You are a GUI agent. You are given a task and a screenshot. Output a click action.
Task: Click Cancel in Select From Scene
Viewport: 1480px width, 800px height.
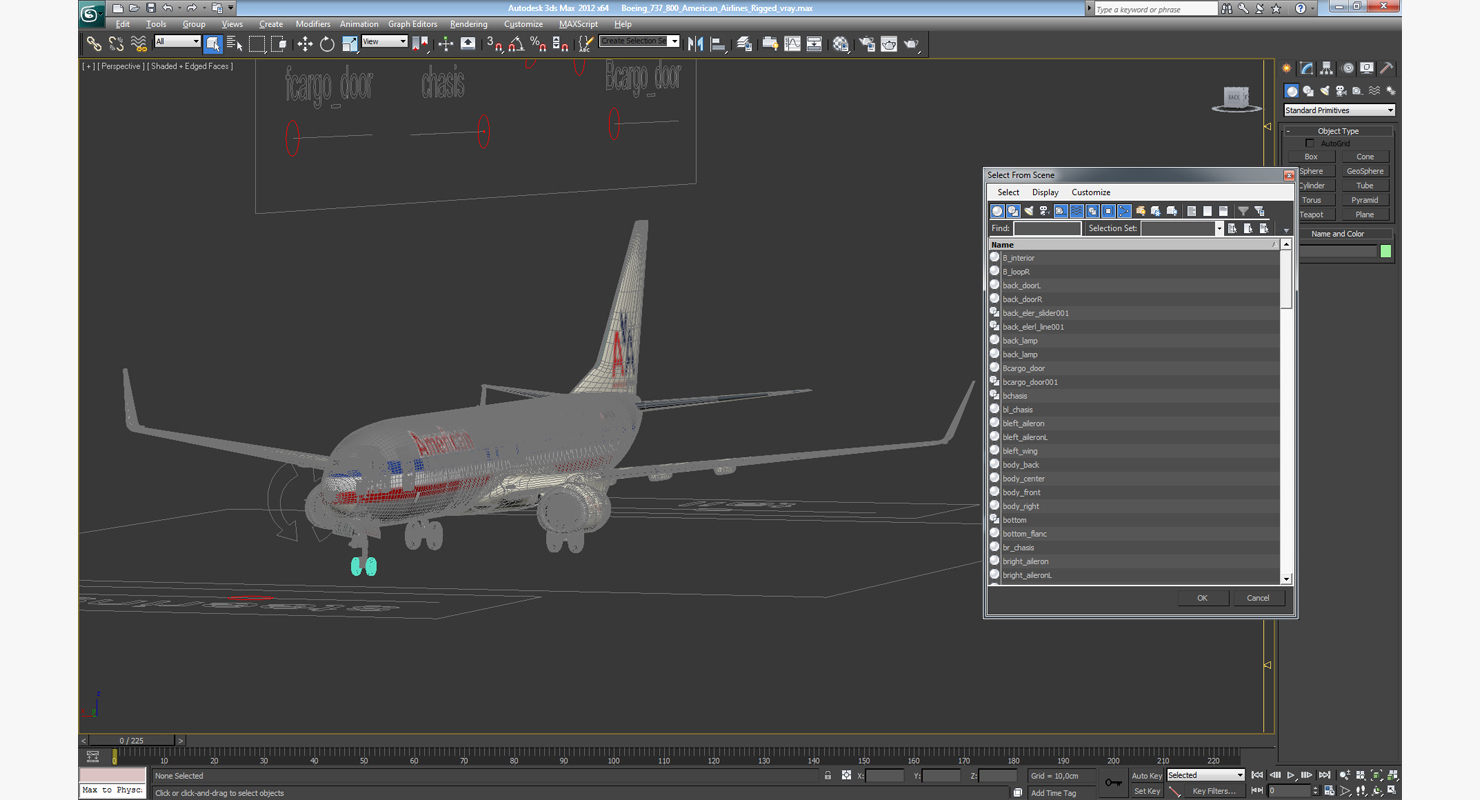[x=1258, y=598]
